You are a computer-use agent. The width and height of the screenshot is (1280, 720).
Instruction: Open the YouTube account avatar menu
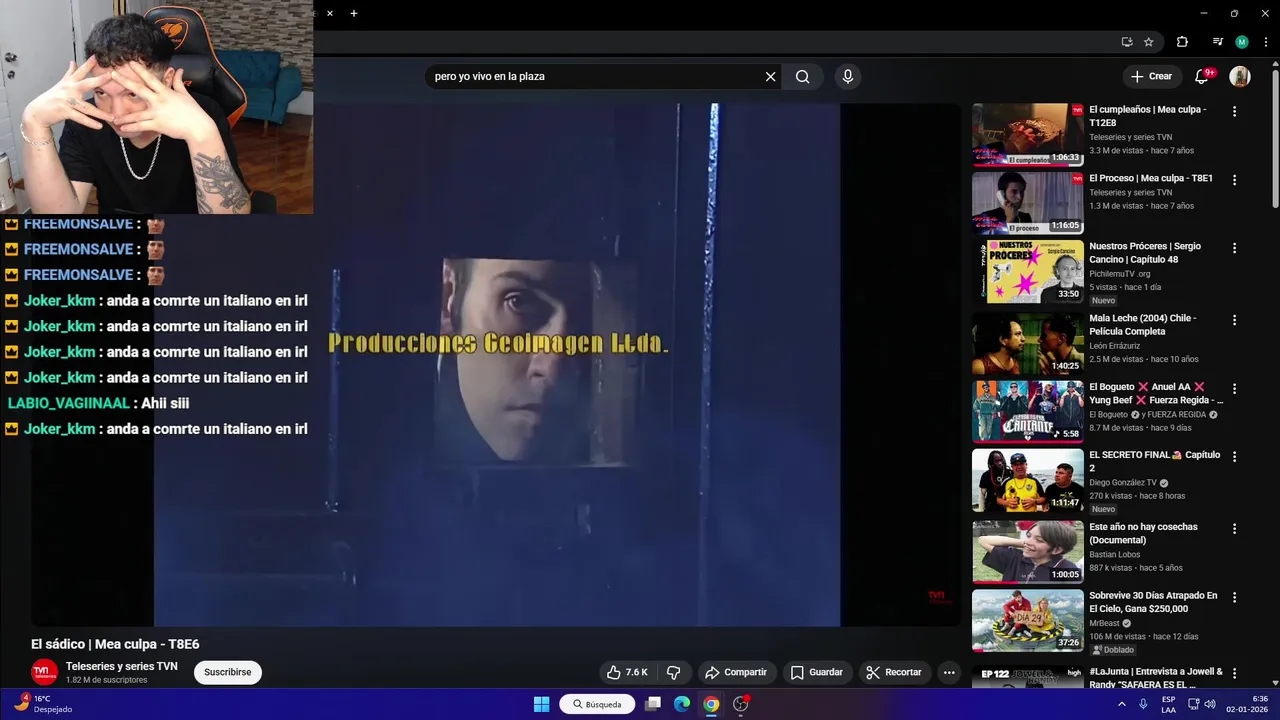click(1240, 76)
